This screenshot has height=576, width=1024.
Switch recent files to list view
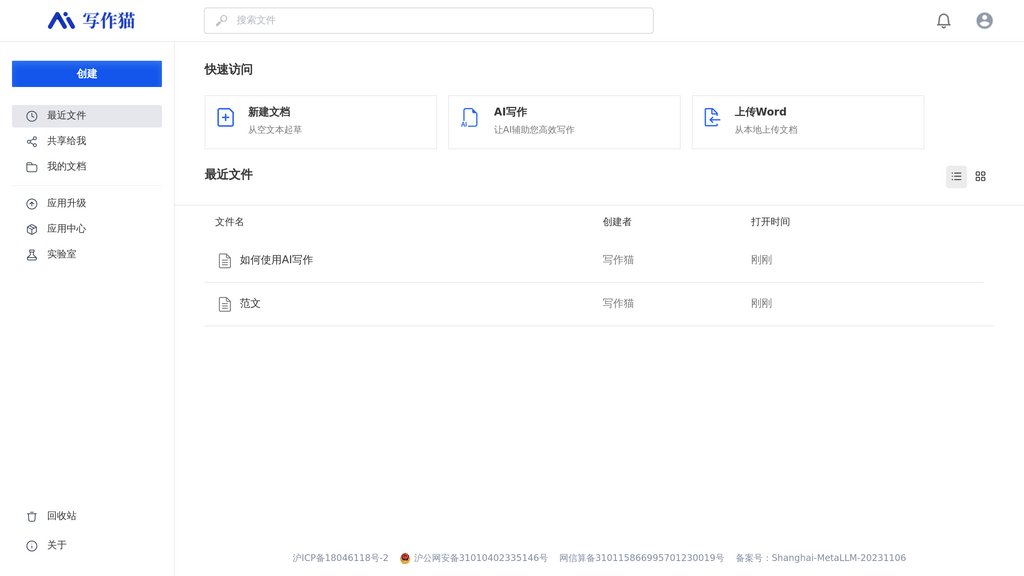(956, 176)
